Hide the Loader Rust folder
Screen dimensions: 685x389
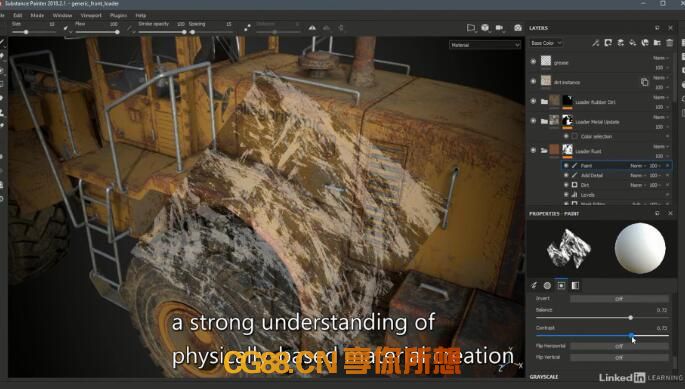tap(533, 150)
